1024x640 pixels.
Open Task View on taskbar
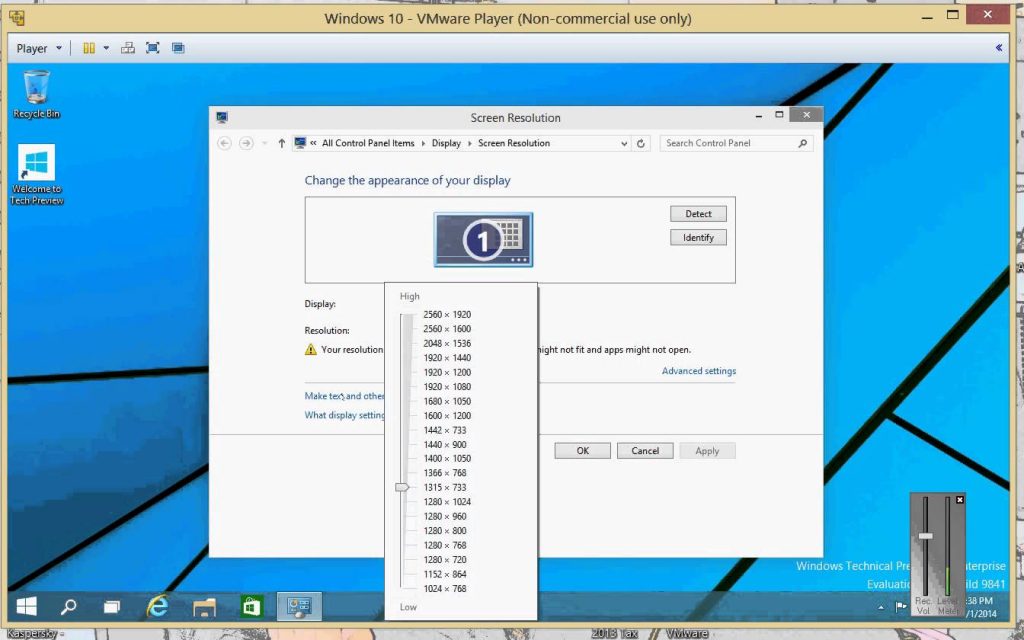click(112, 607)
